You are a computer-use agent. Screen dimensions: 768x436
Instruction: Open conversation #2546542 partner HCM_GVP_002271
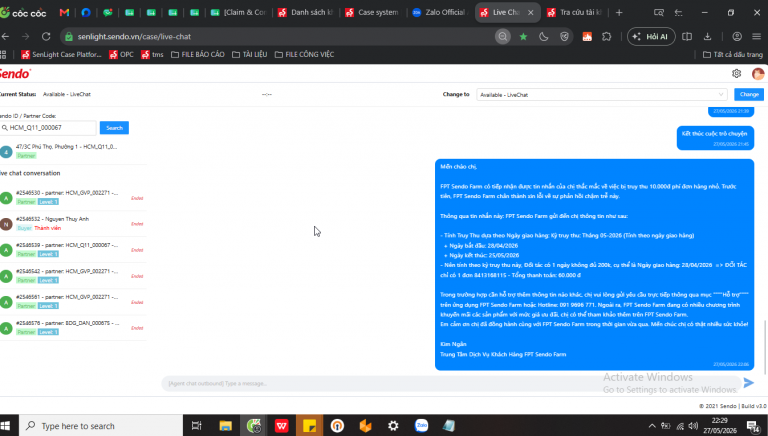click(73, 275)
